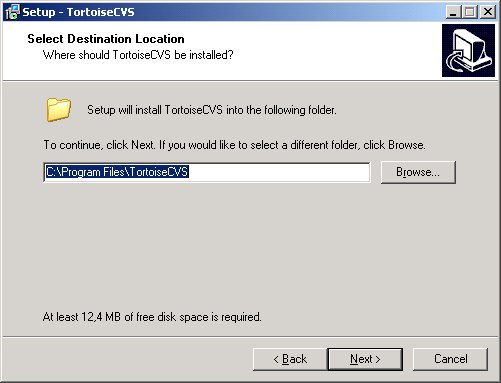This screenshot has width=501, height=383.
Task: Click the Select Destination Location heading
Action: click(106, 39)
